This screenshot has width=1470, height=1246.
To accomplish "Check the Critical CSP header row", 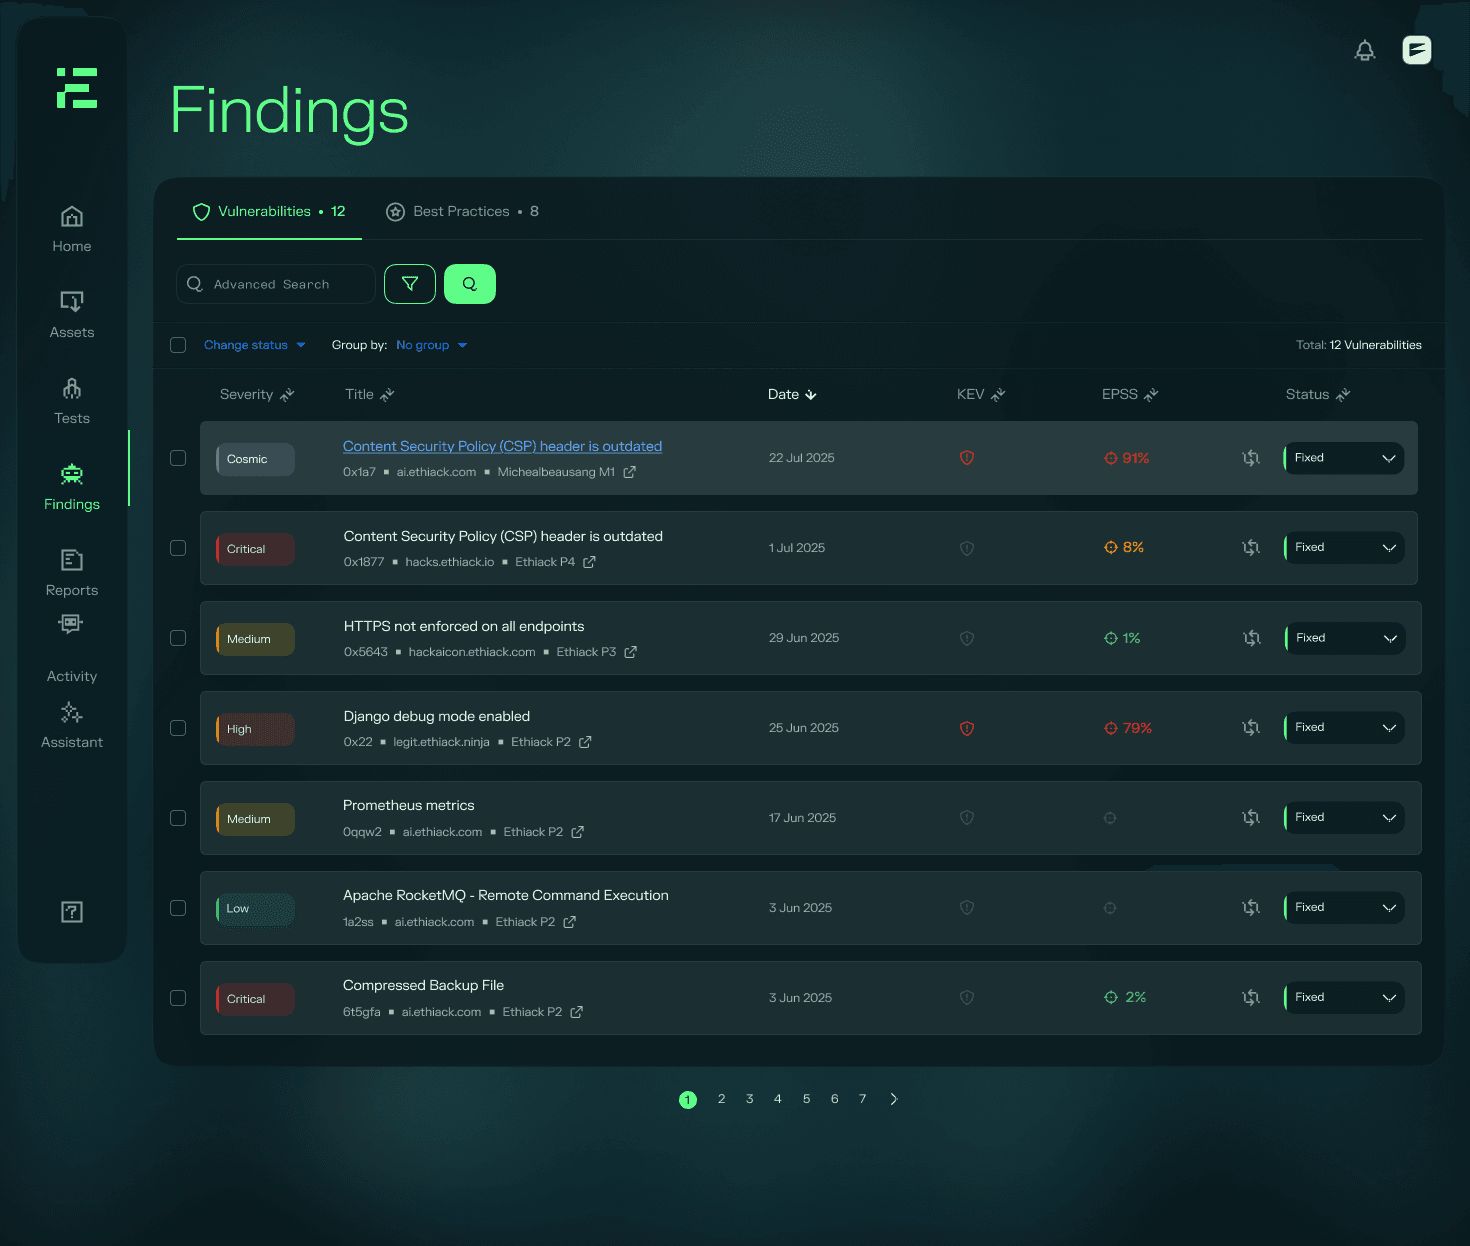I will (178, 548).
